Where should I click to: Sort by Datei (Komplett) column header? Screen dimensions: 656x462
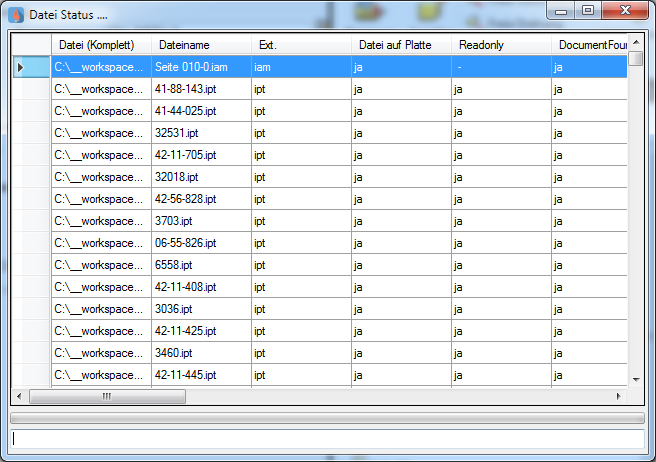[x=100, y=45]
